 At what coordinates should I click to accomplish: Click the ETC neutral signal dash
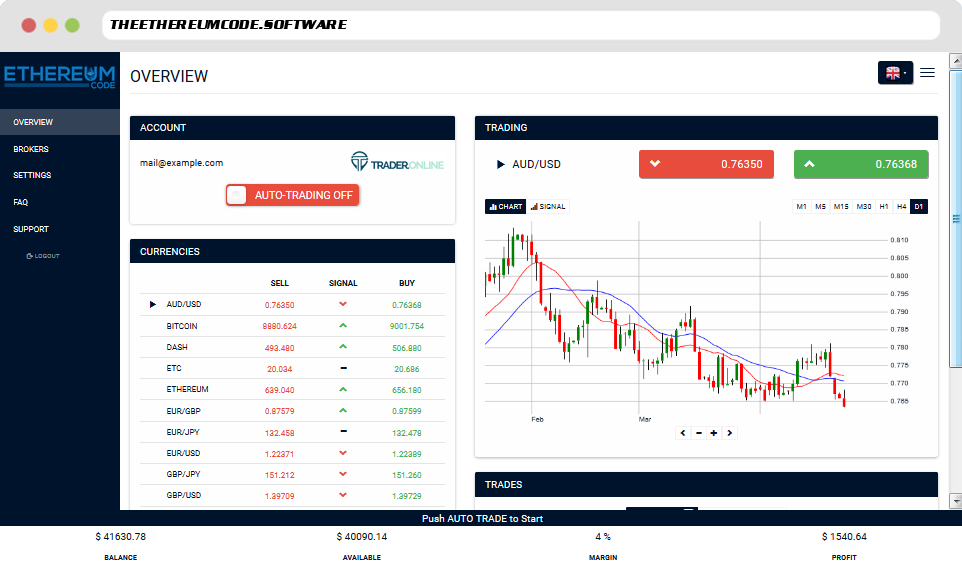point(343,368)
